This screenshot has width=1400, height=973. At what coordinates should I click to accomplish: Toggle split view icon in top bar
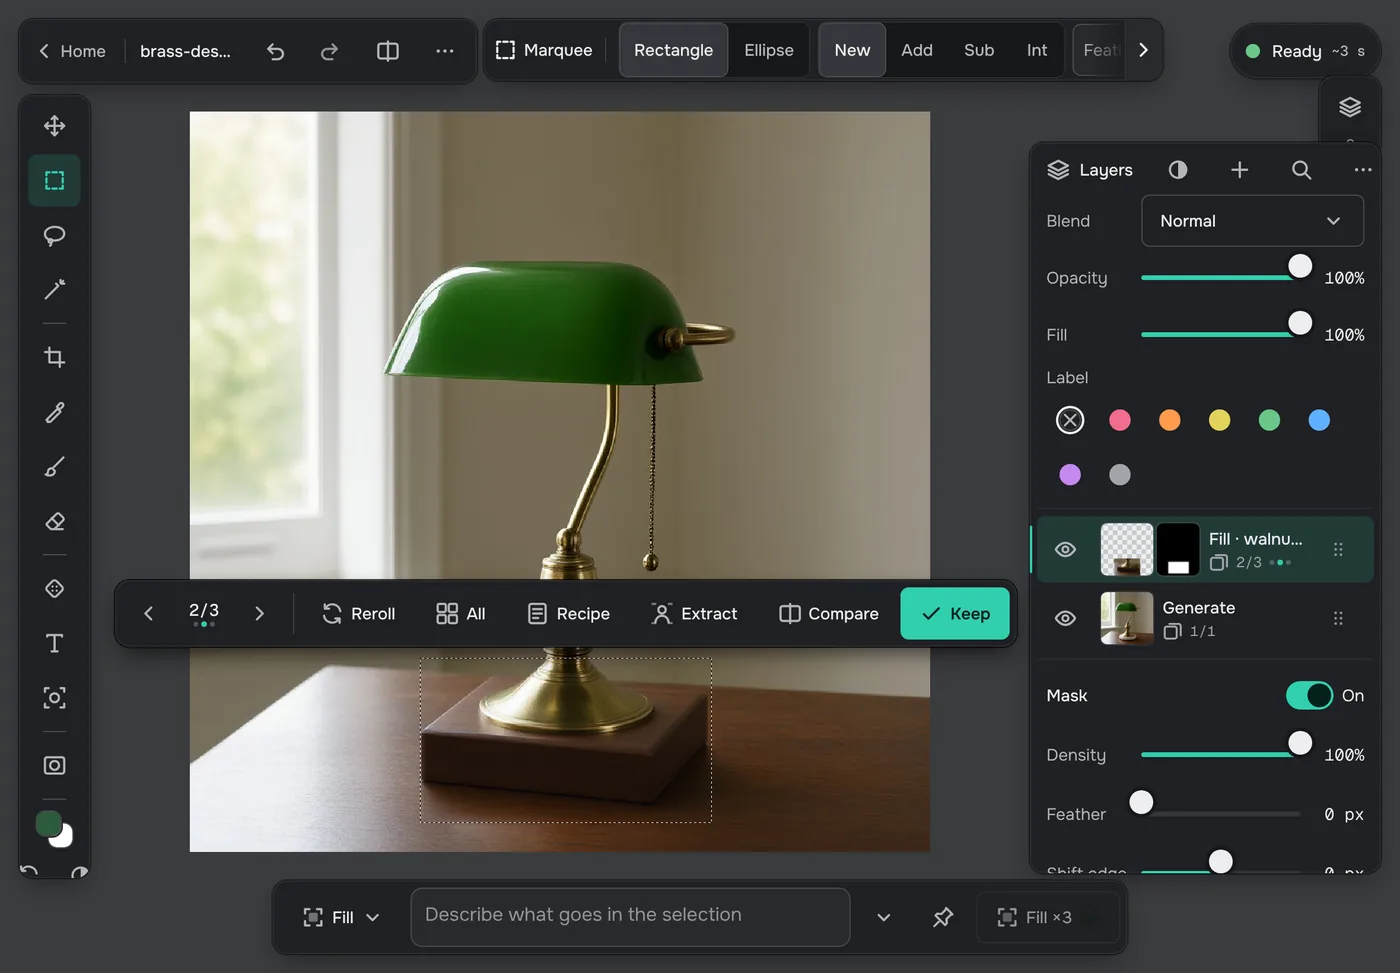(x=388, y=51)
